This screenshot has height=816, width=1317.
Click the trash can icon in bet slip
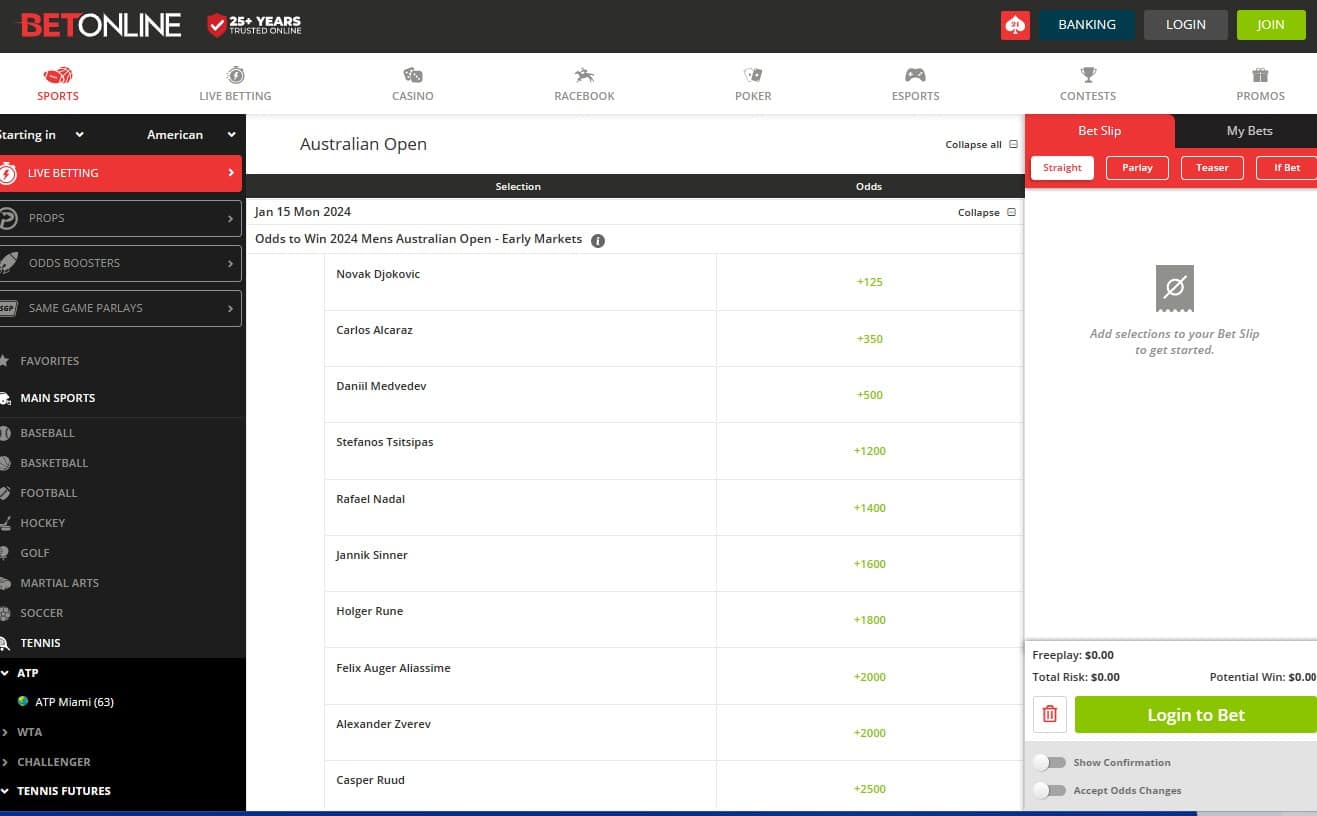point(1050,714)
